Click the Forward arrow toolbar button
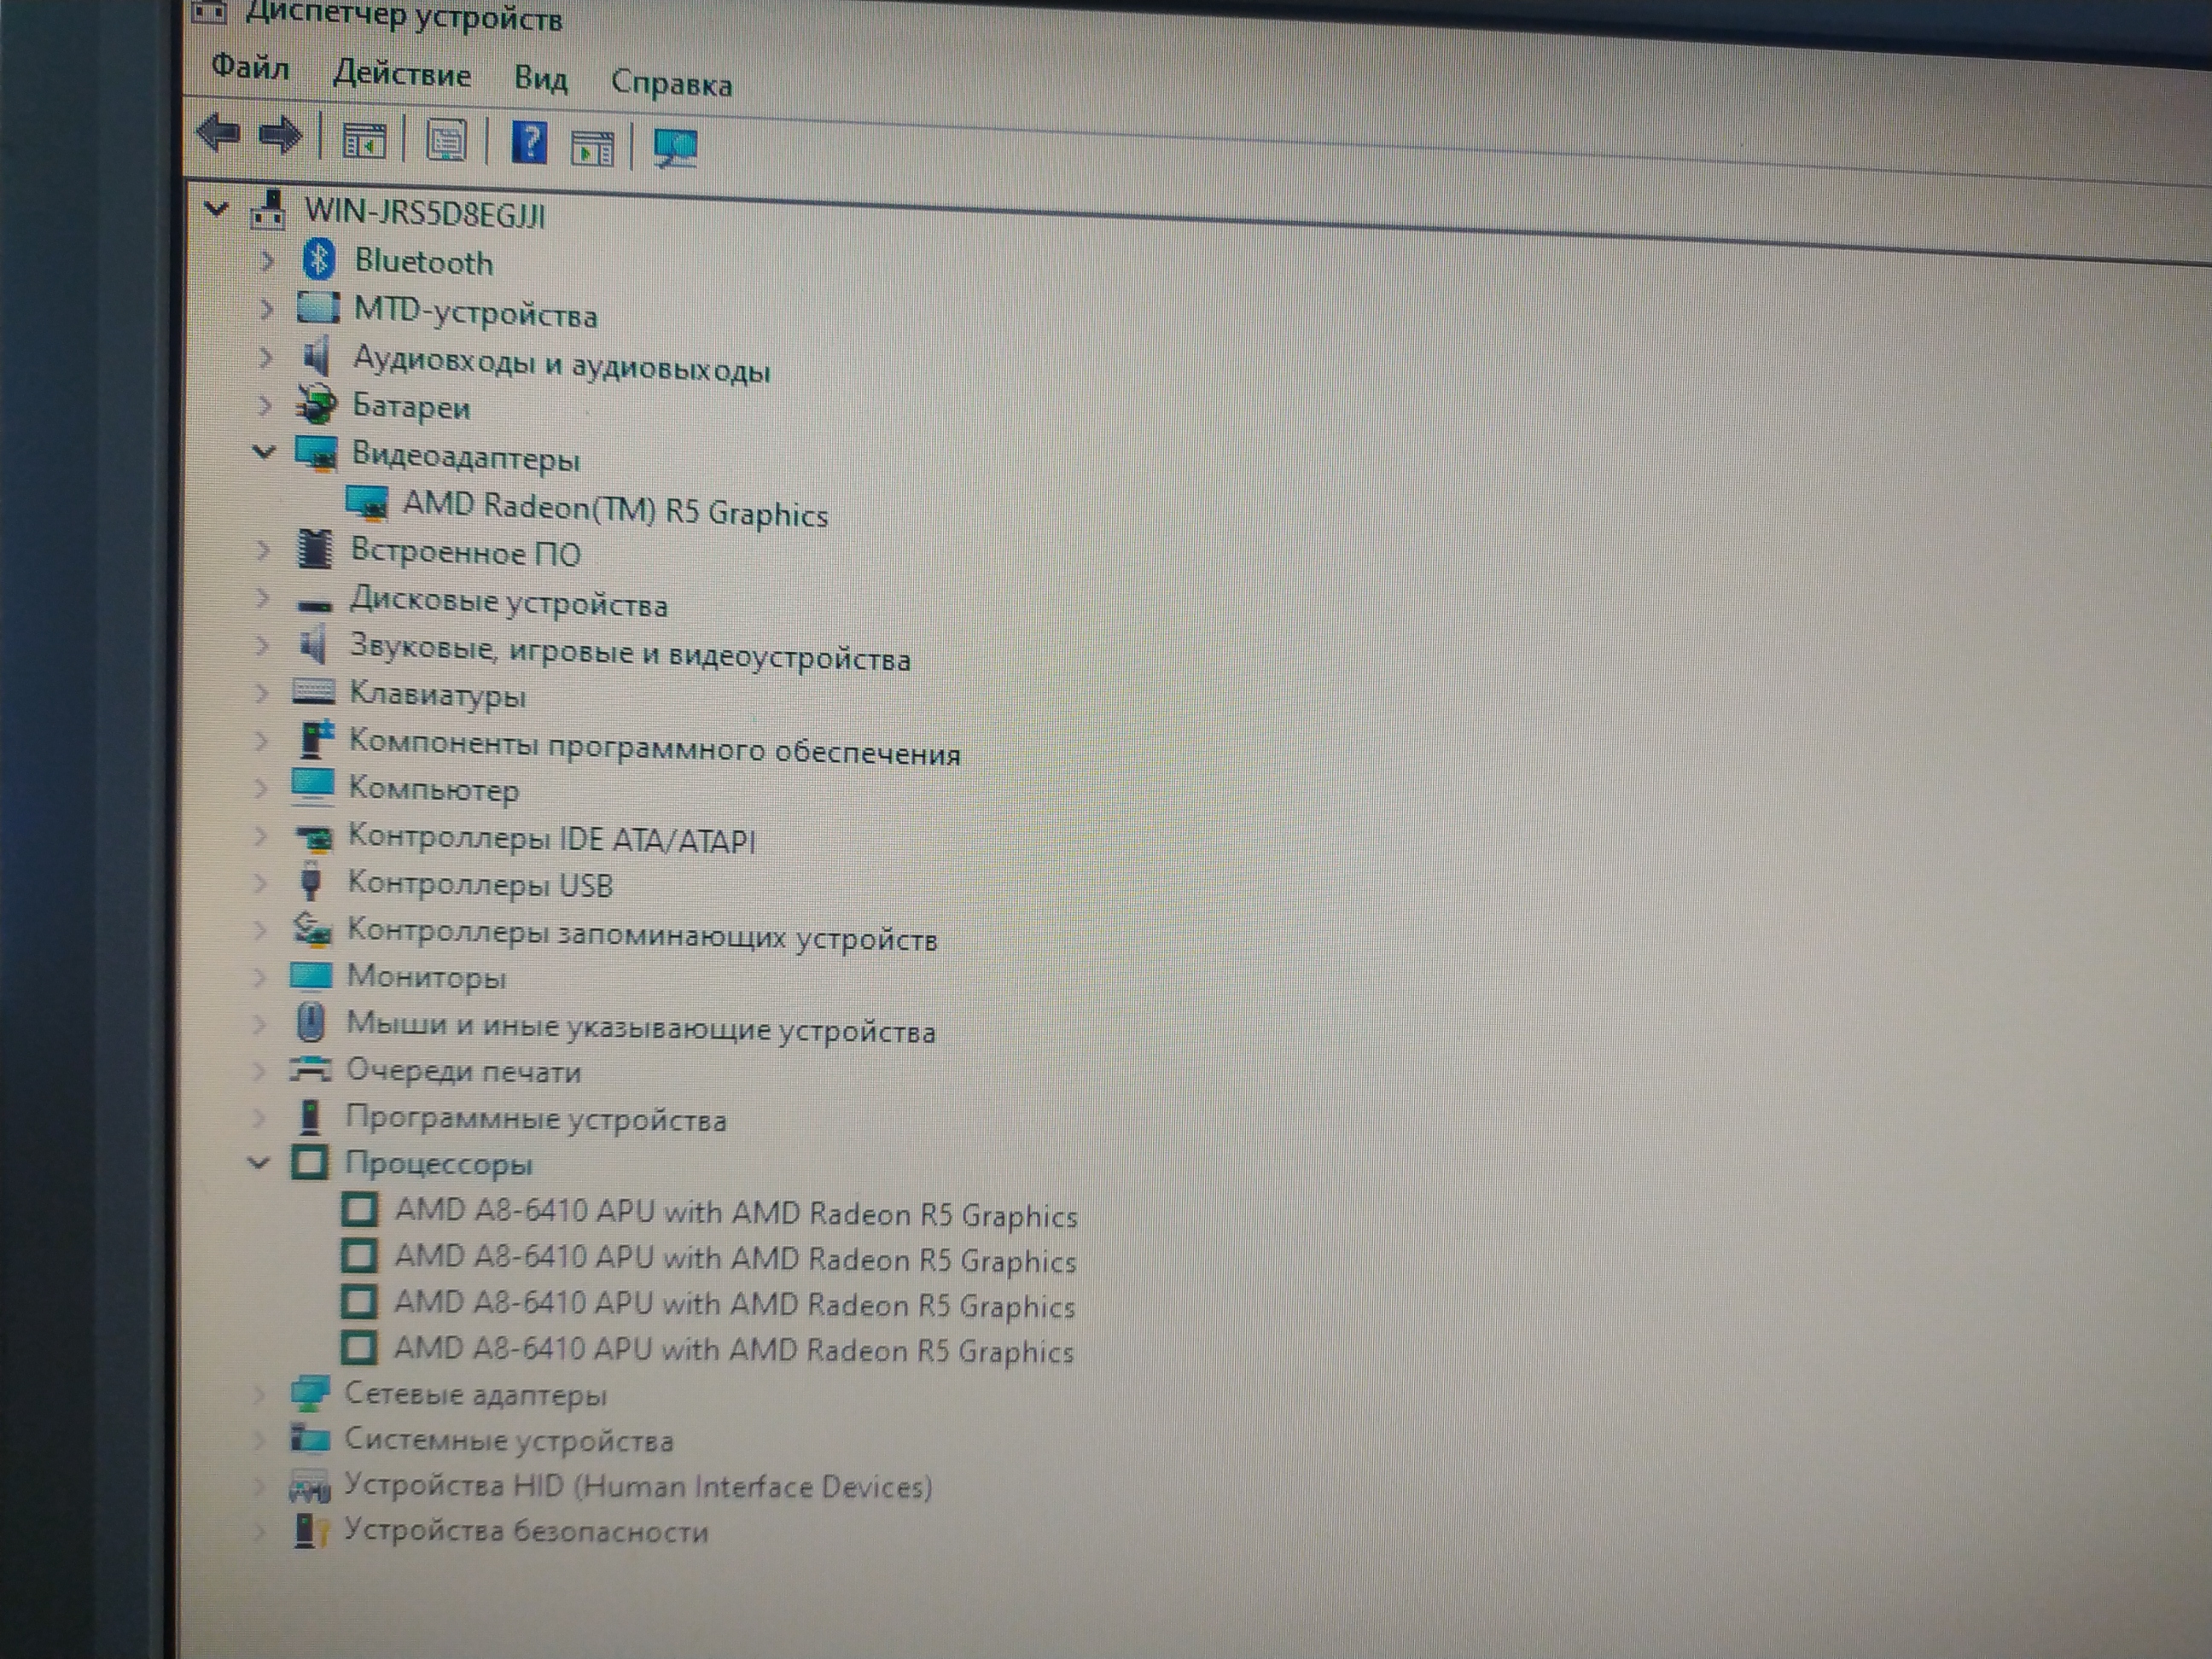 (x=280, y=135)
